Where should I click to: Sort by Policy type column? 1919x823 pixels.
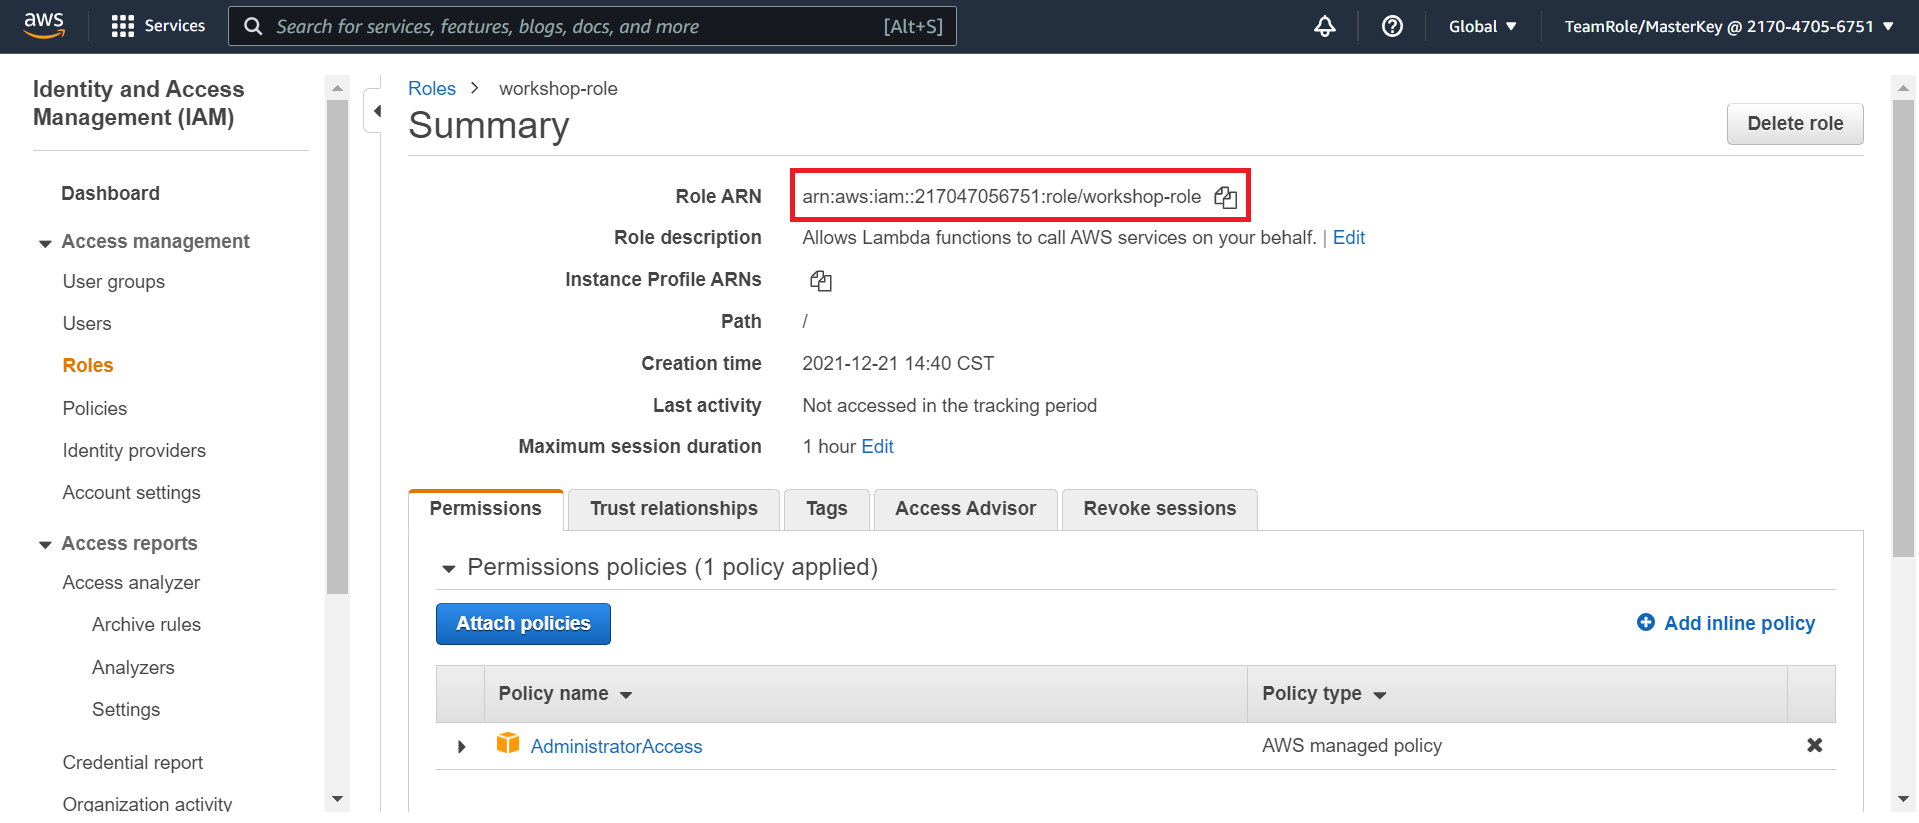pyautogui.click(x=1324, y=694)
